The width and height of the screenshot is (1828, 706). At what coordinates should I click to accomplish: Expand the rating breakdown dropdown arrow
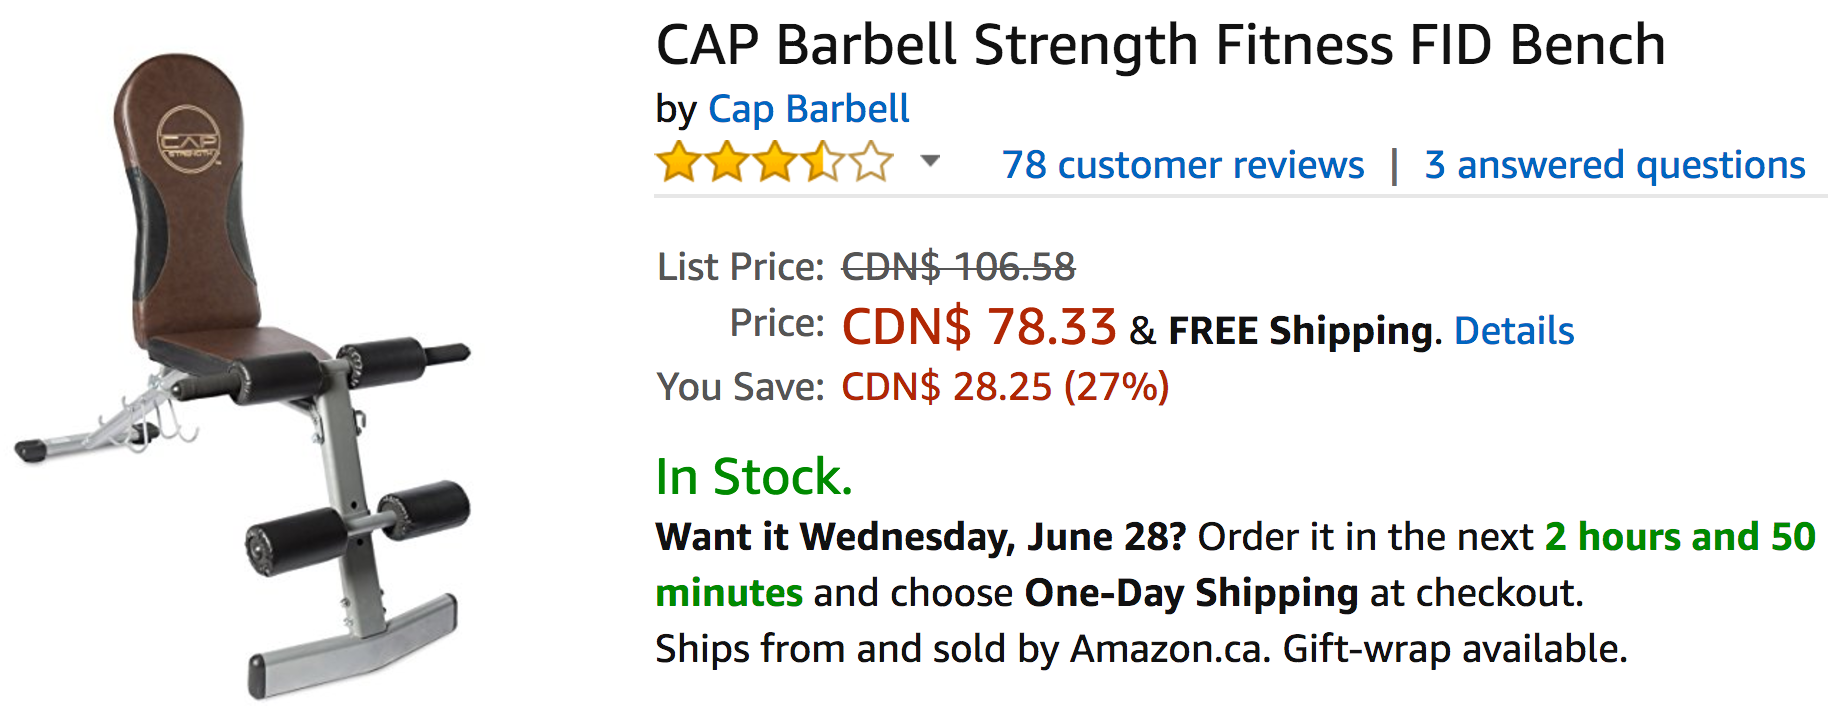click(930, 160)
